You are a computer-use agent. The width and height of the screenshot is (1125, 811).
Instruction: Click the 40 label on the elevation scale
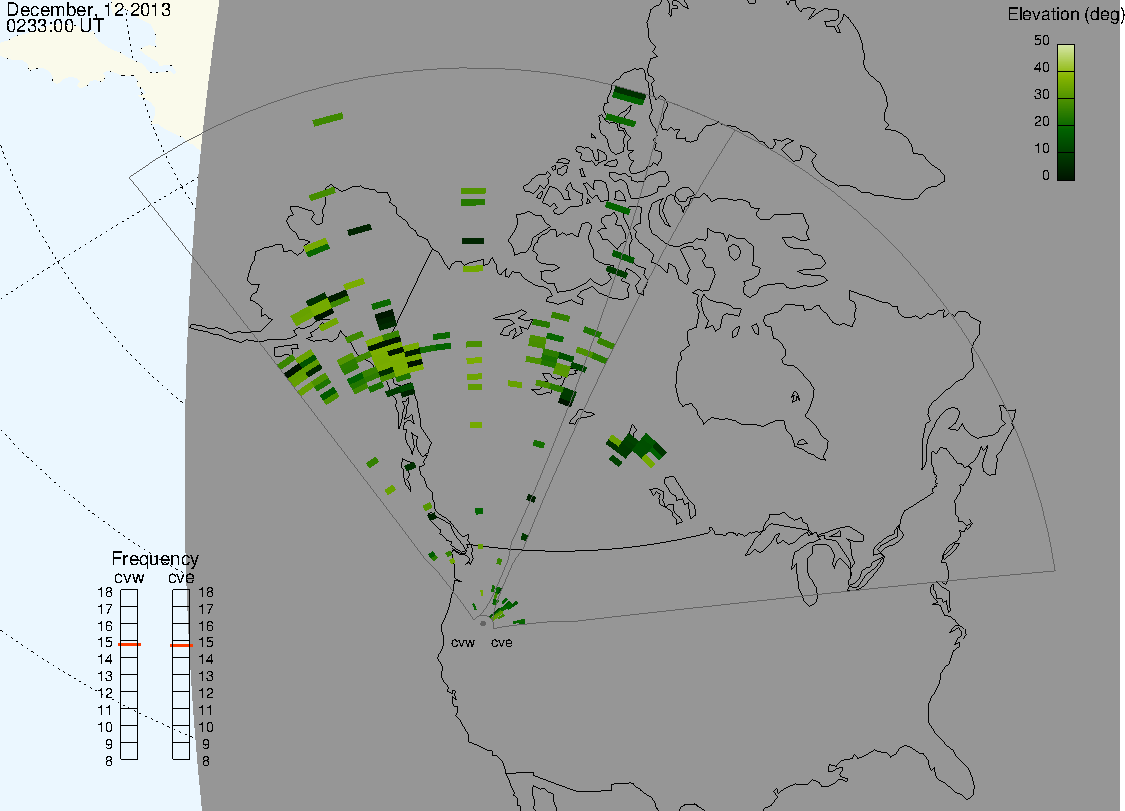coord(1042,67)
